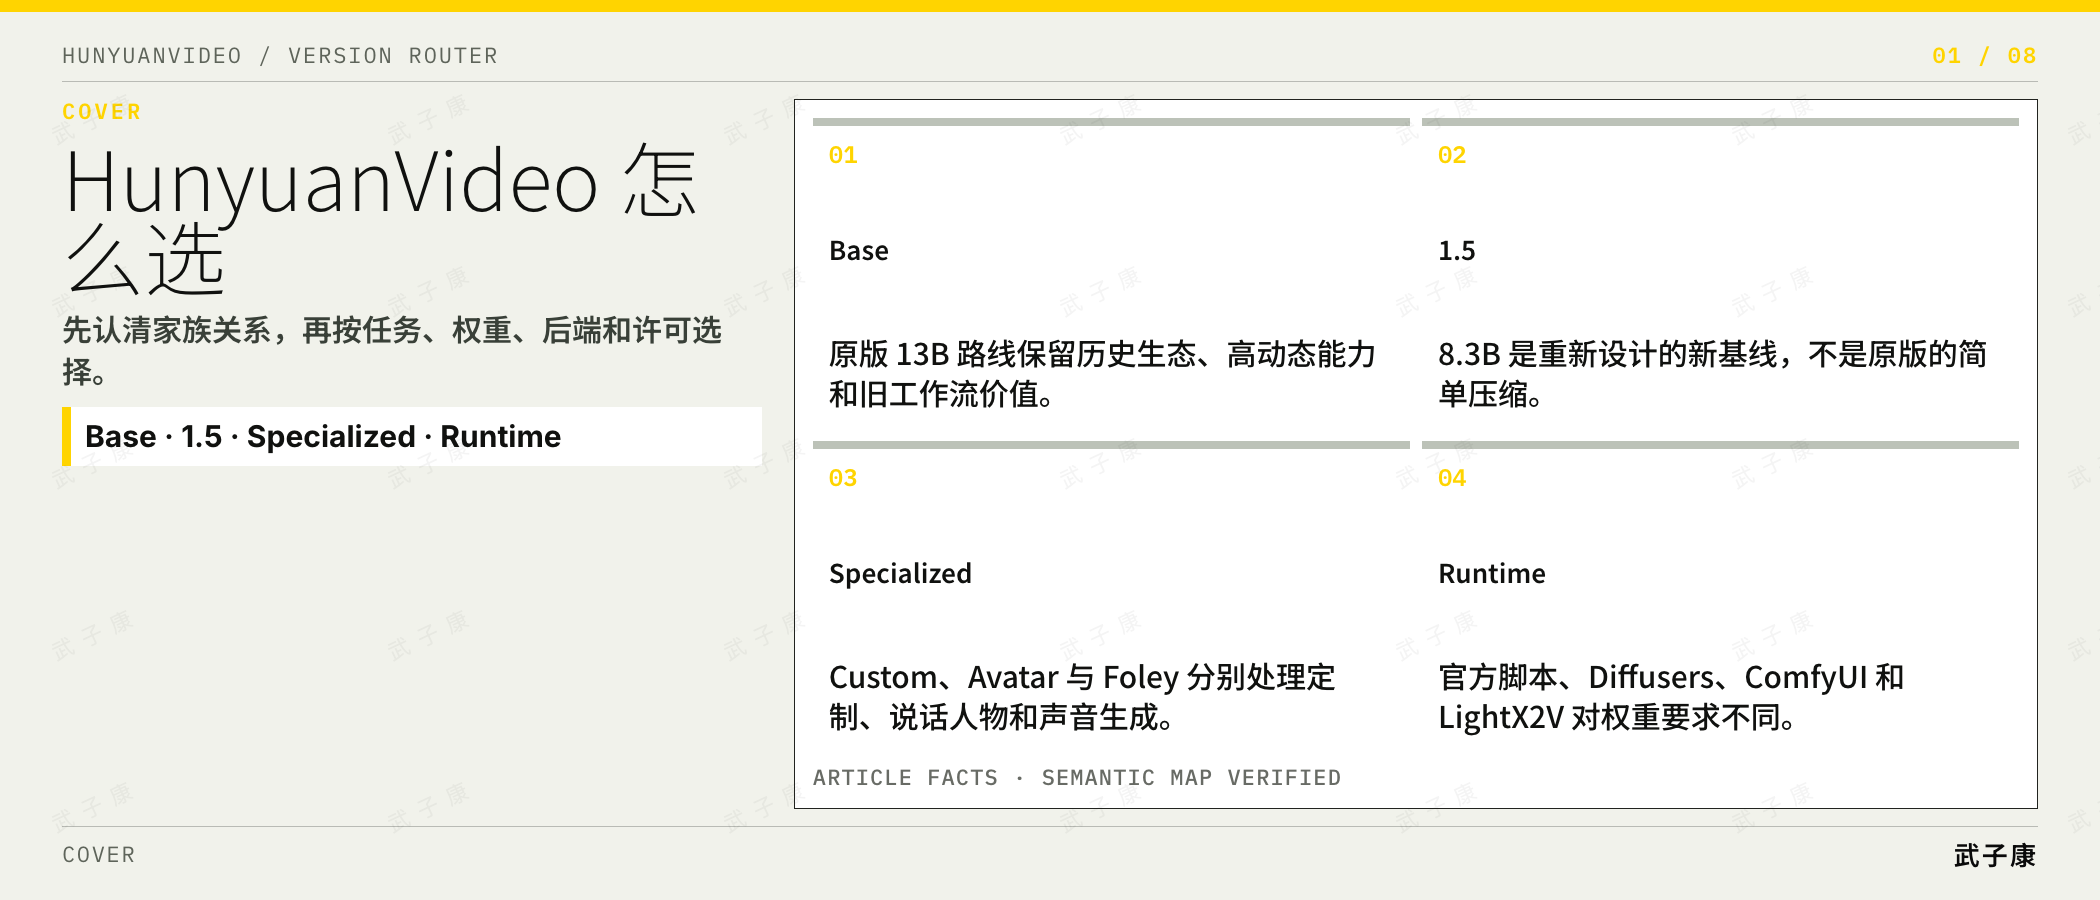Click the description 原版 13B 路线保留历史生态
This screenshot has height=900, width=2100.
[x=1102, y=374]
